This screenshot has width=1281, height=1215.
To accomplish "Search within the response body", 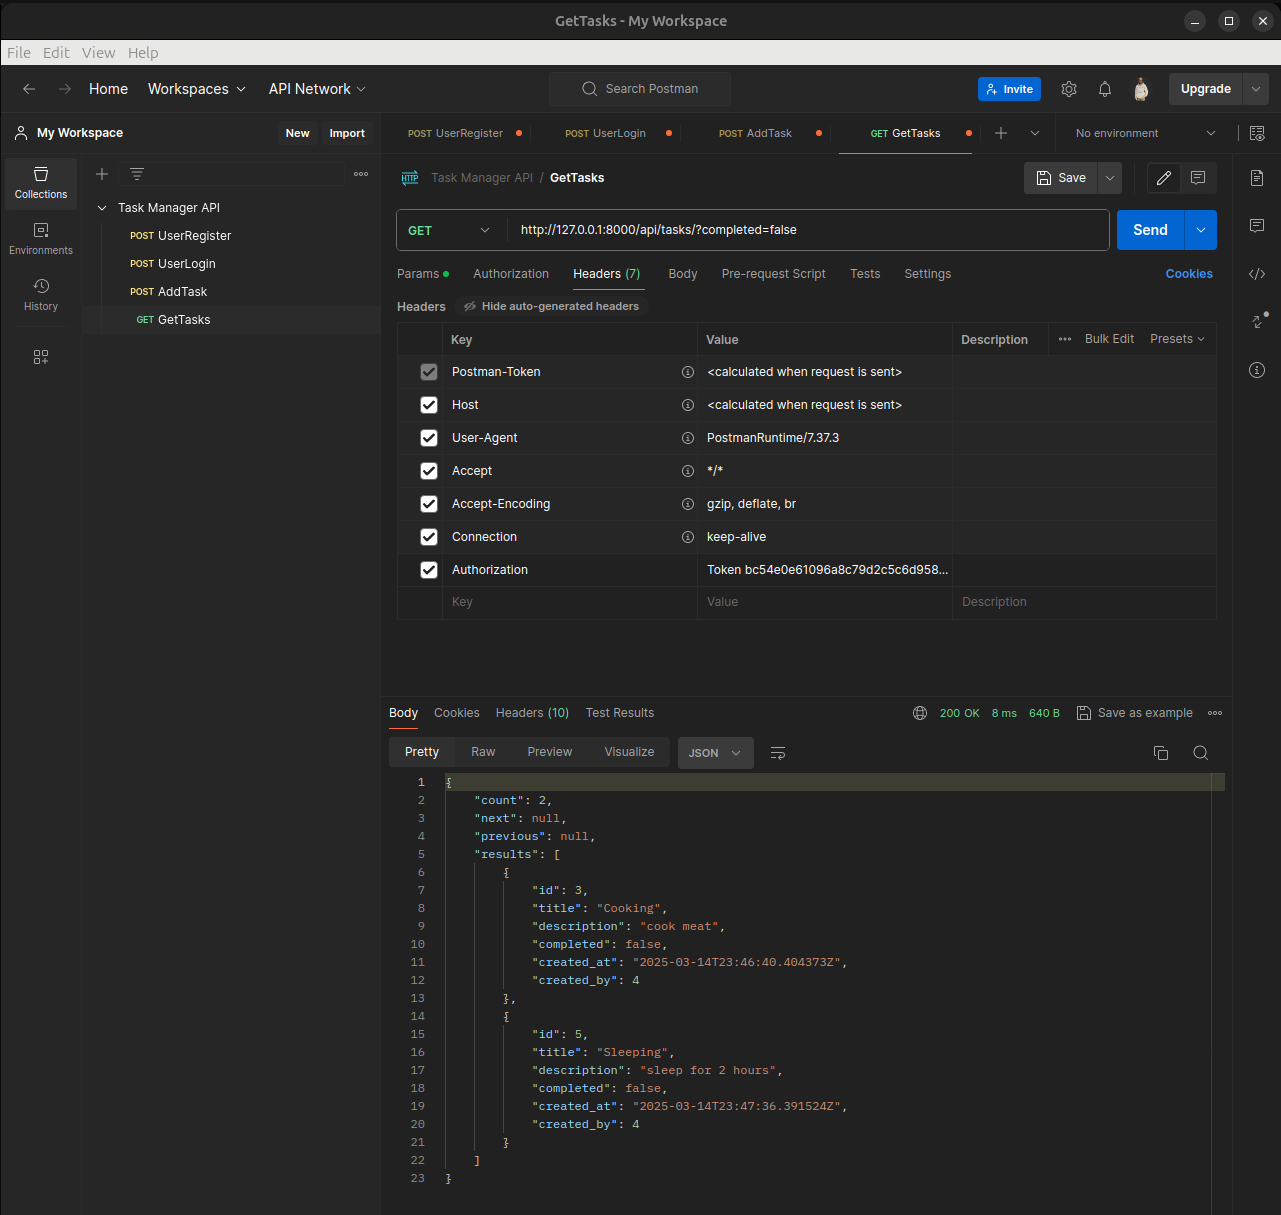I will click(x=1201, y=753).
